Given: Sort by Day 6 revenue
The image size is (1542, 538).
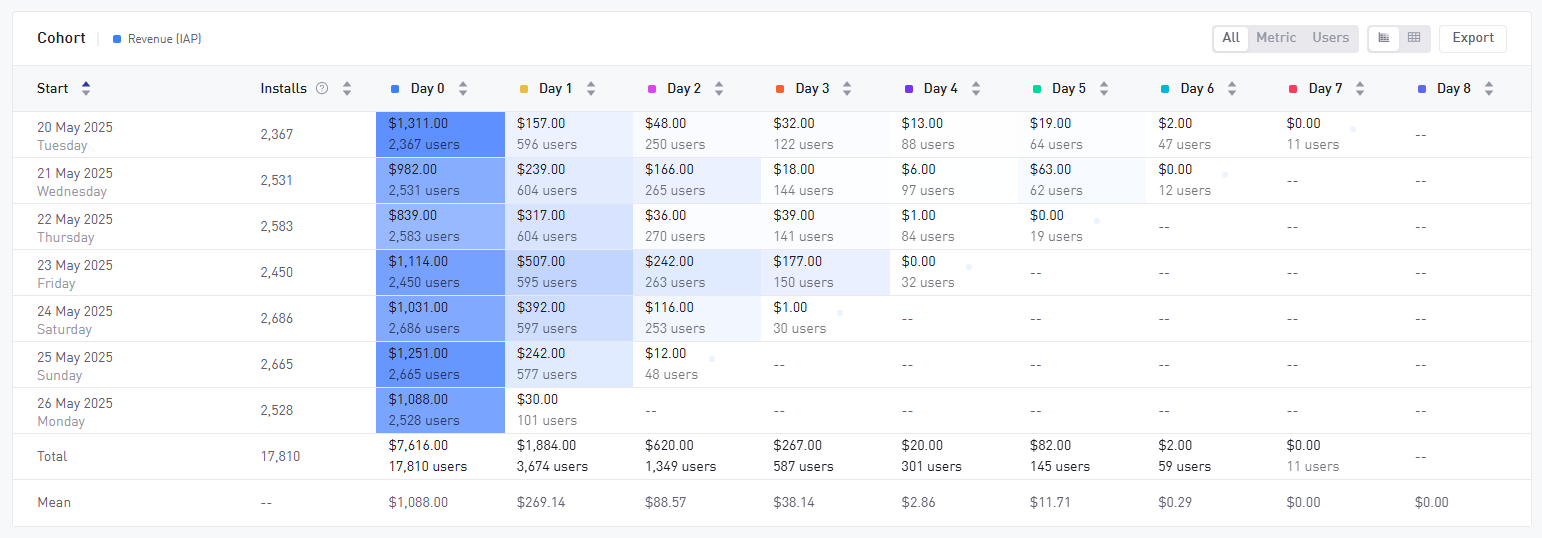Looking at the screenshot, I should pyautogui.click(x=1232, y=88).
